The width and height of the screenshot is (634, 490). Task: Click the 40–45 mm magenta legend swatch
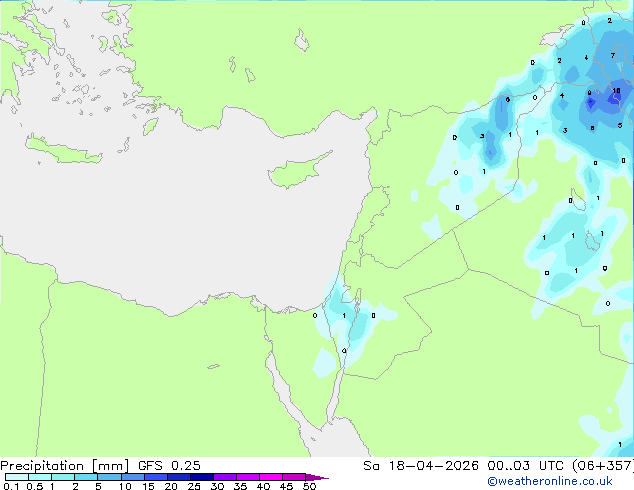pos(271,477)
